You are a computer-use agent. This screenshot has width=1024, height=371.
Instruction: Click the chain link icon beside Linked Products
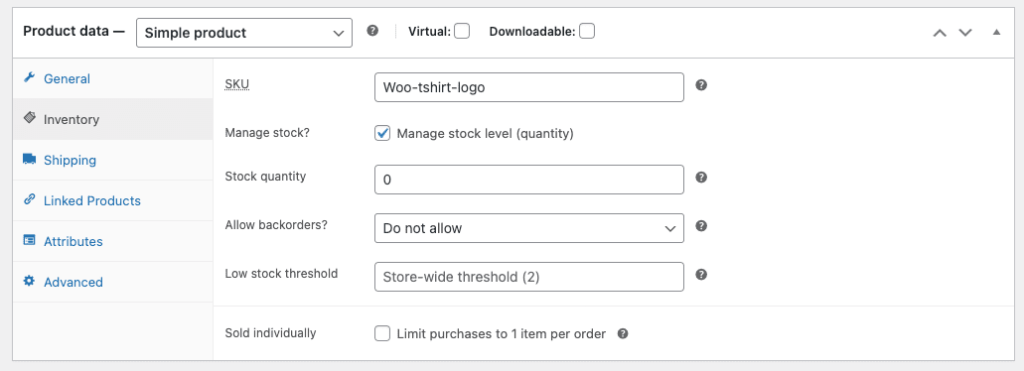tap(29, 200)
